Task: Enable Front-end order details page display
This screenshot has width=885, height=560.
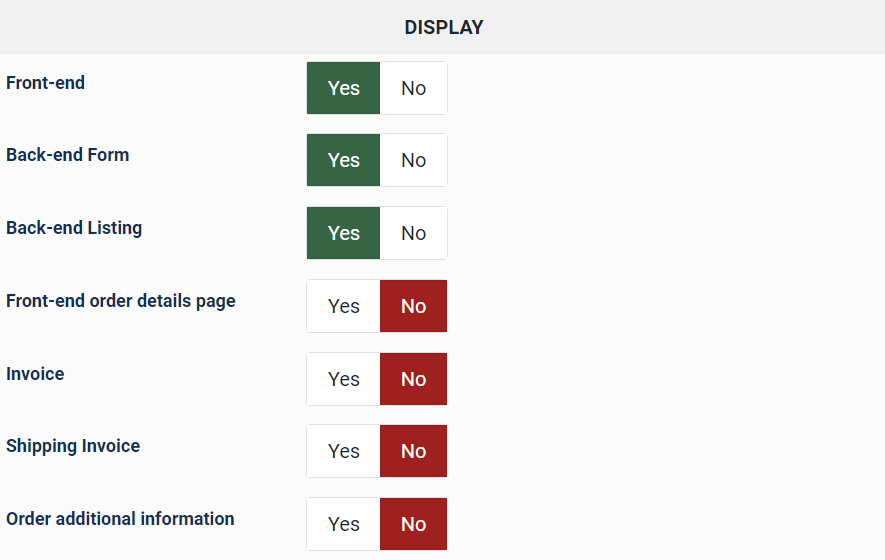Action: (x=343, y=306)
